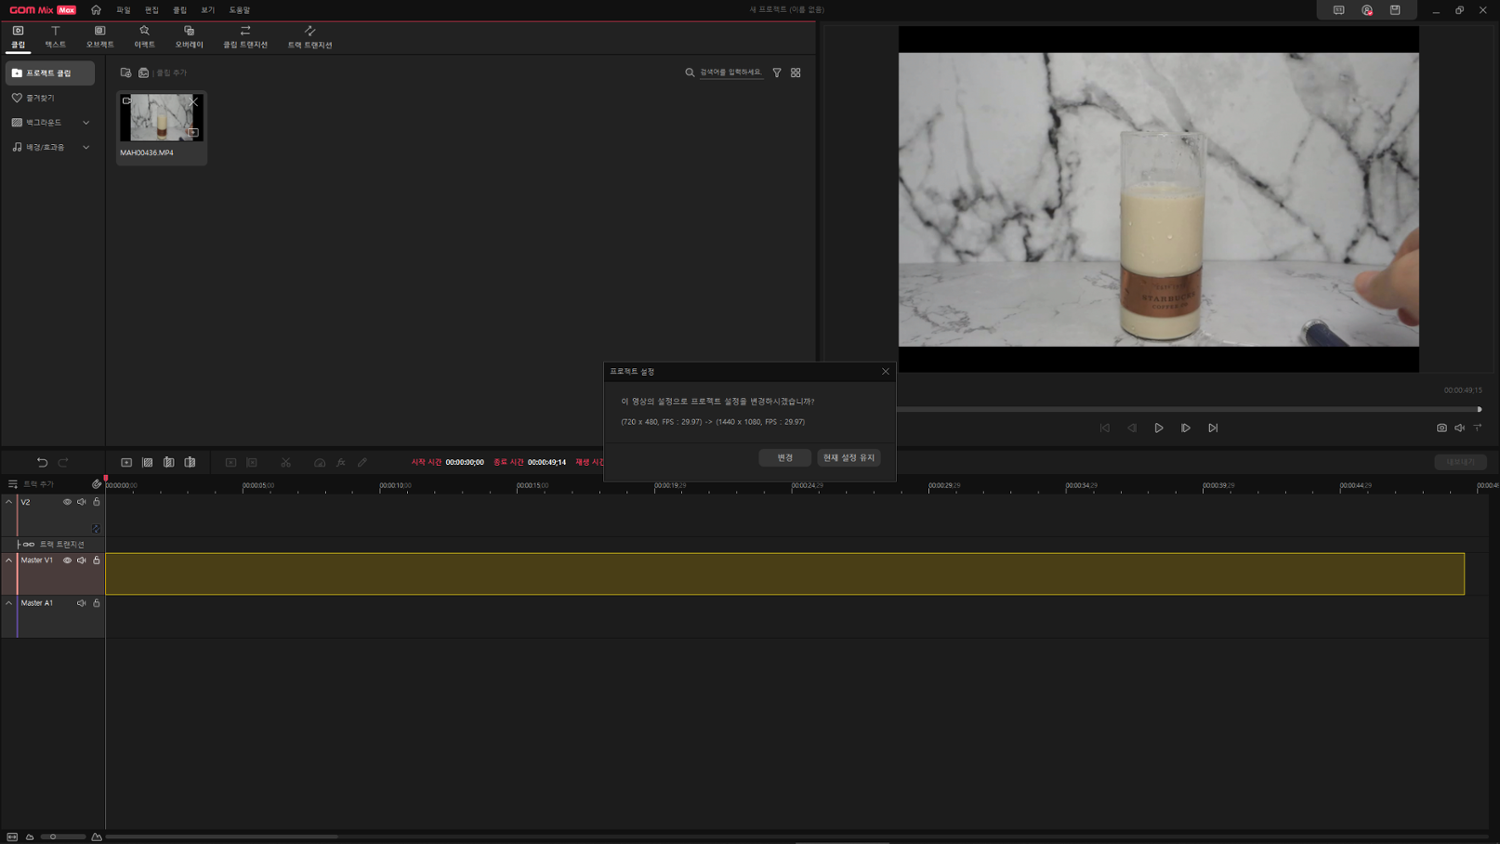Cut the clip with scissors icon
The image size is (1500, 844).
pyautogui.click(x=286, y=462)
